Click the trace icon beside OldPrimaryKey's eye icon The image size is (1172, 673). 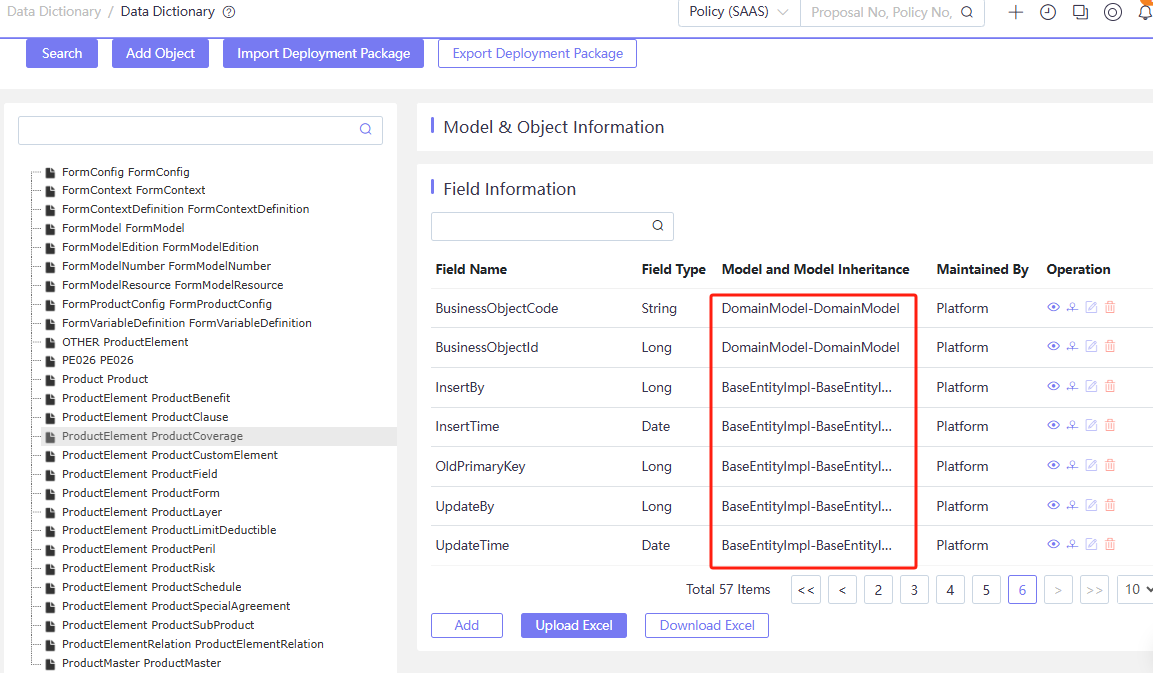[1072, 465]
